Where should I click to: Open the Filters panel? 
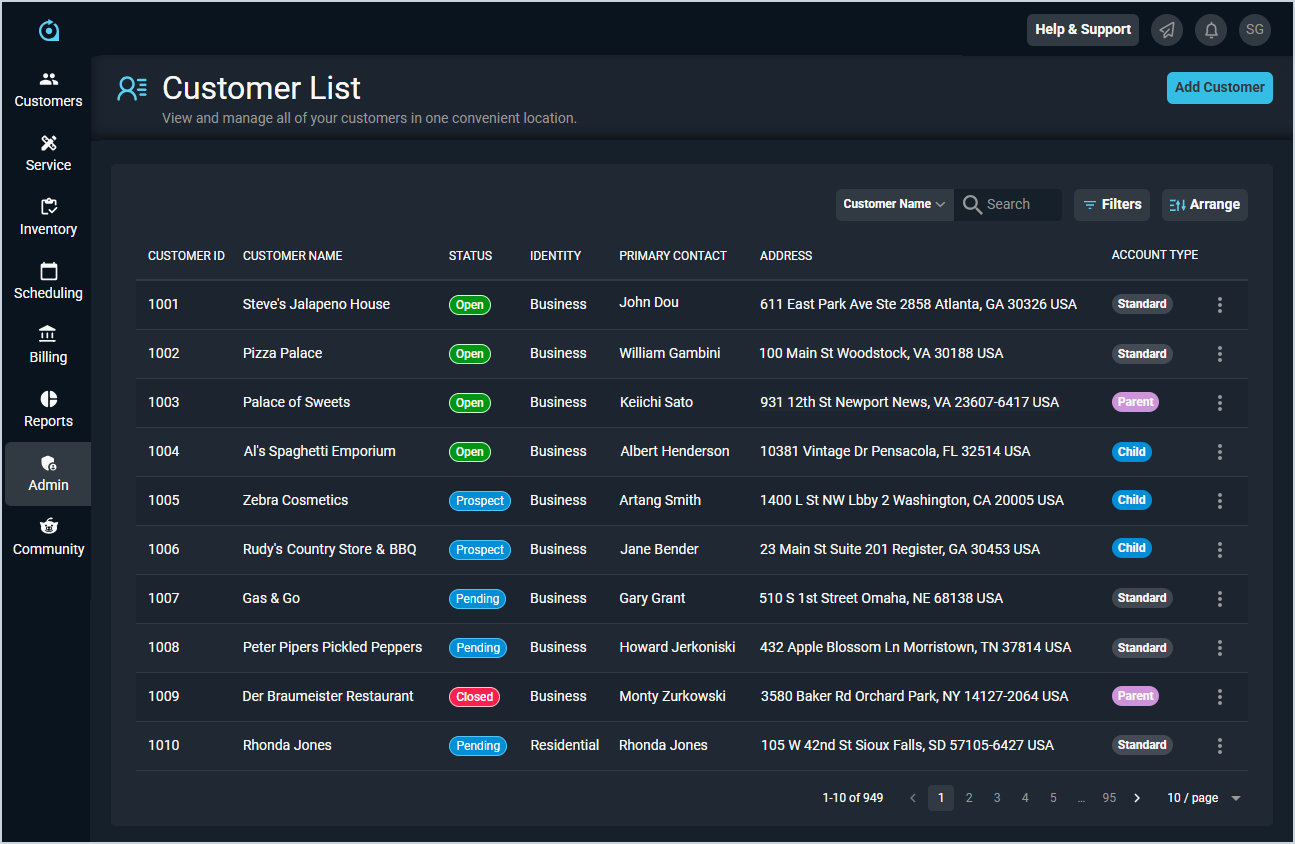(x=1111, y=204)
